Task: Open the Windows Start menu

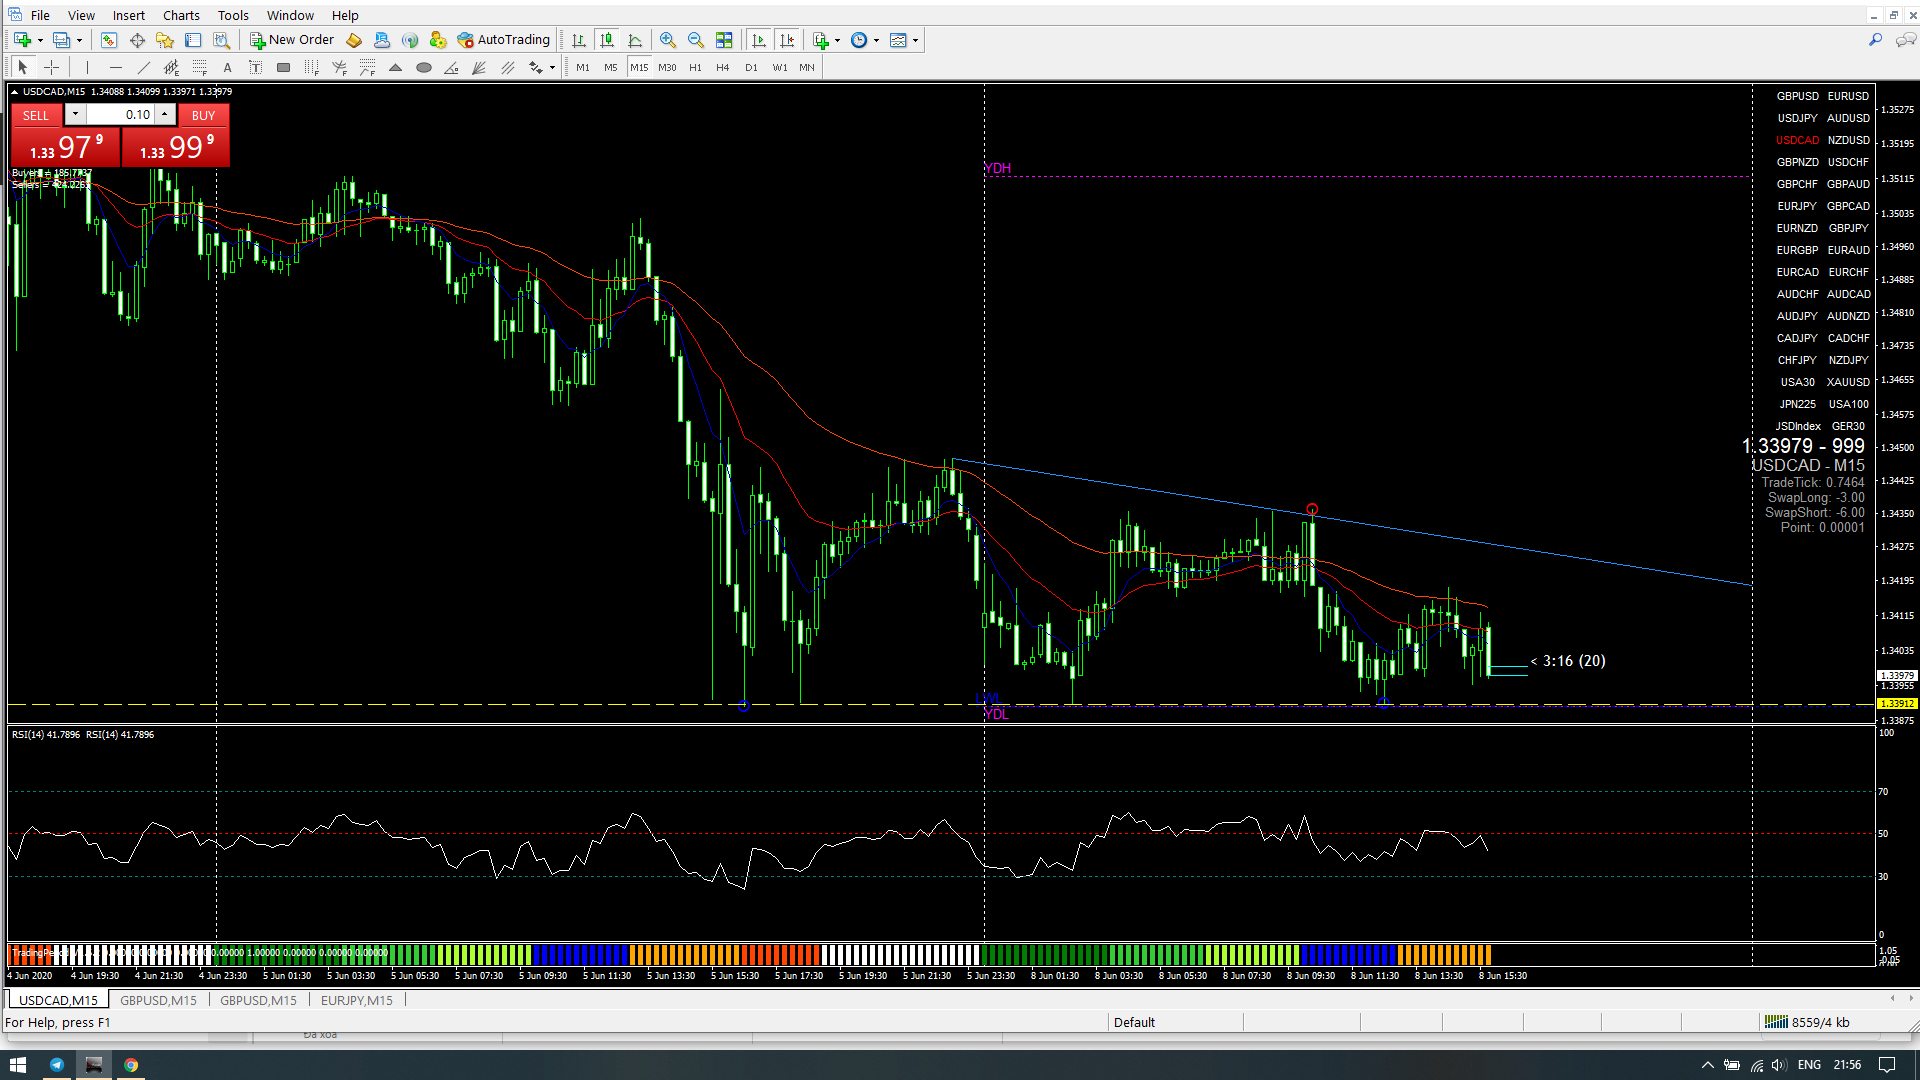Action: (x=17, y=1065)
